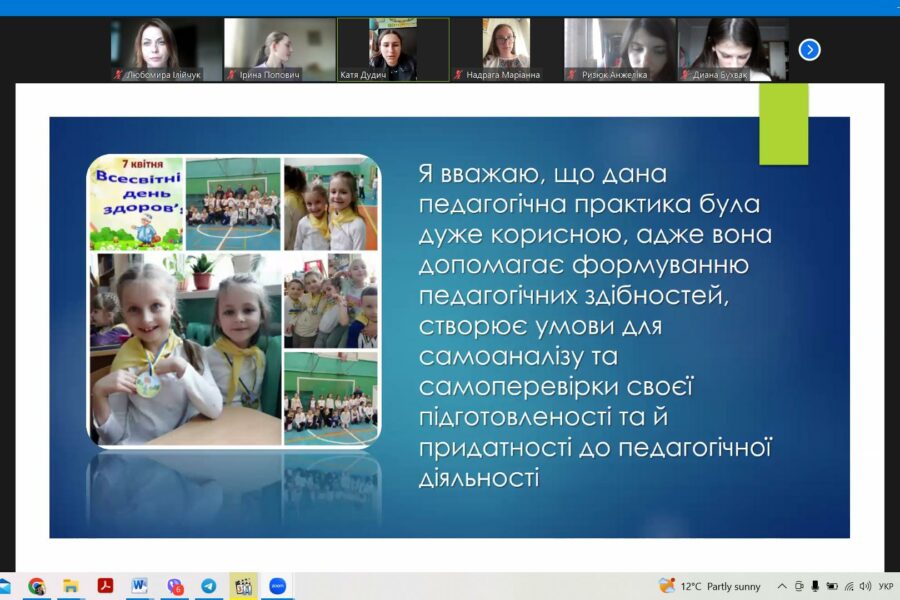
Task: Open Google Chrome from the taskbar
Action: [37, 586]
